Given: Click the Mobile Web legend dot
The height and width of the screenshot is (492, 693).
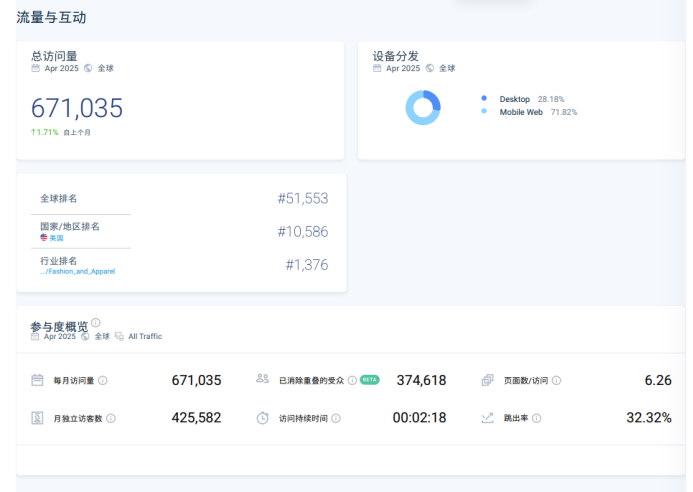Looking at the screenshot, I should point(484,111).
